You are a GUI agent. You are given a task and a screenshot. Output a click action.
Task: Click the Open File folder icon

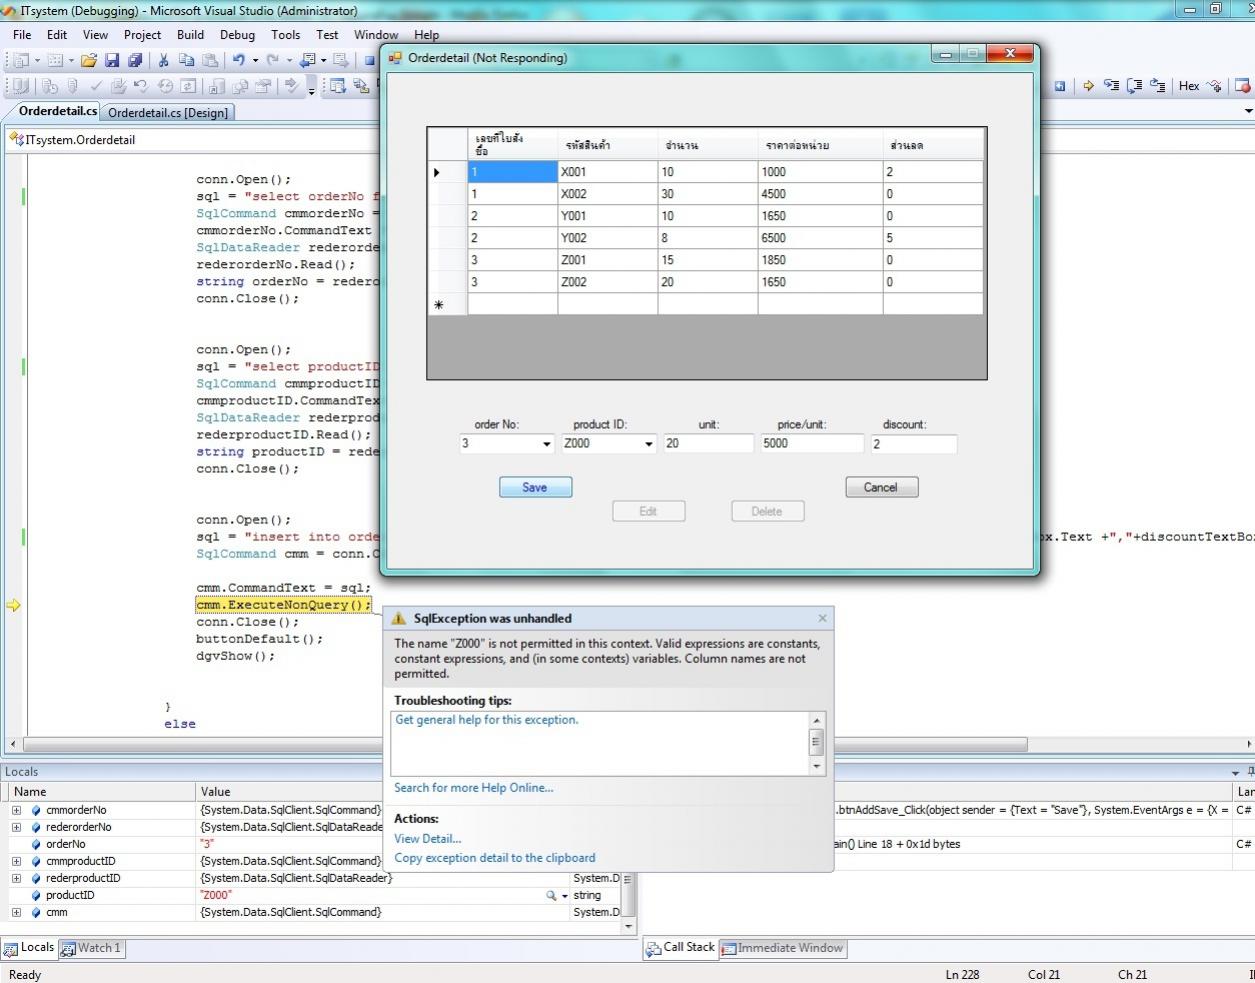89,61
